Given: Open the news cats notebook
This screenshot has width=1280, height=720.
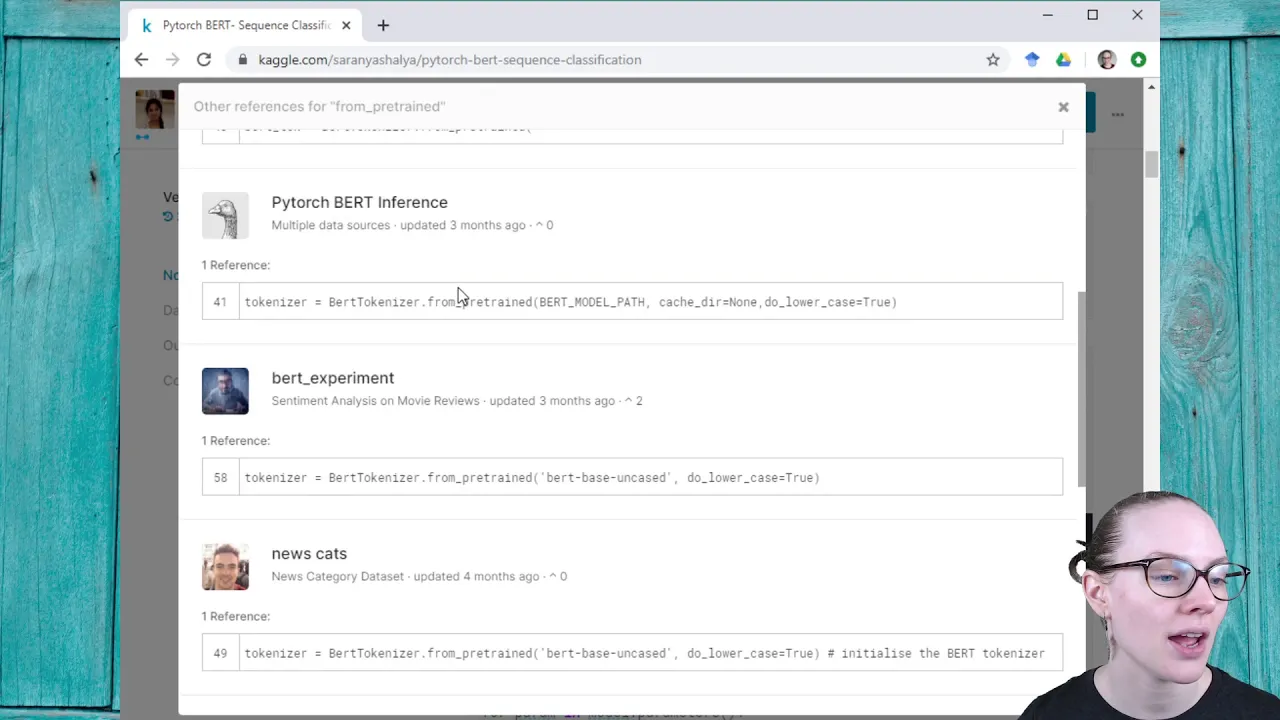Looking at the screenshot, I should pyautogui.click(x=309, y=554).
